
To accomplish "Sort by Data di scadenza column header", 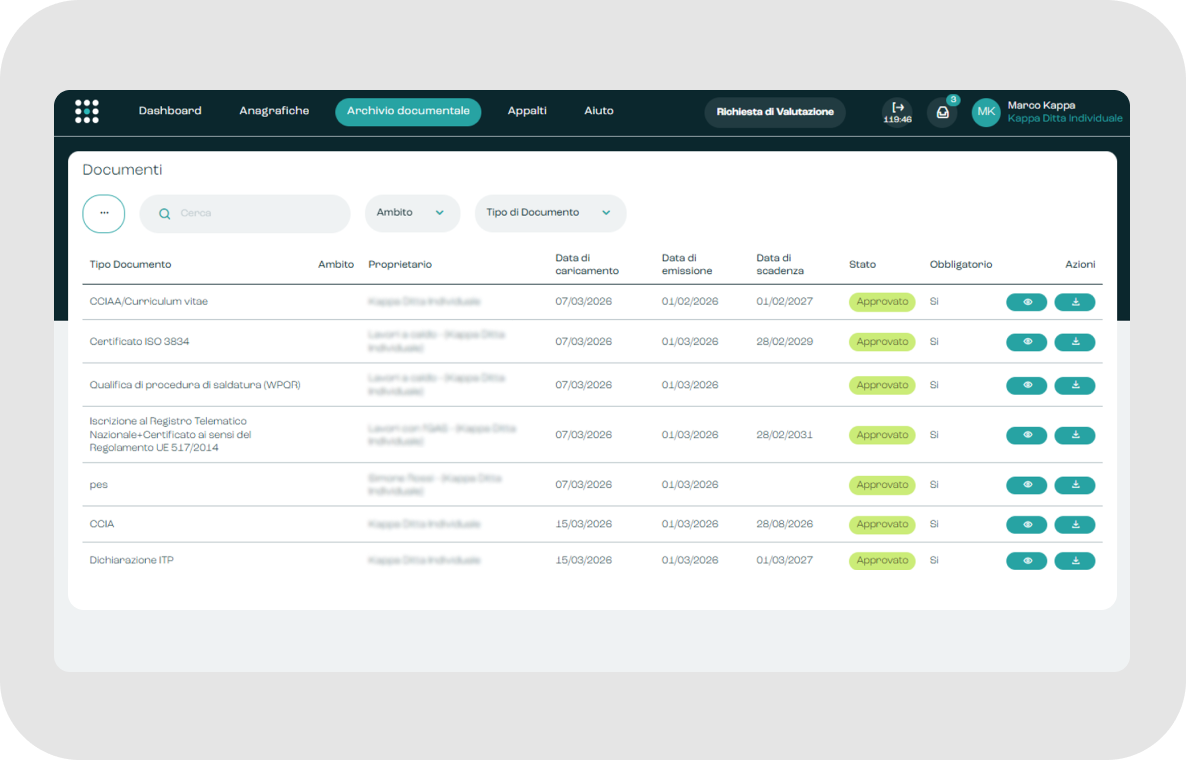I will point(780,265).
